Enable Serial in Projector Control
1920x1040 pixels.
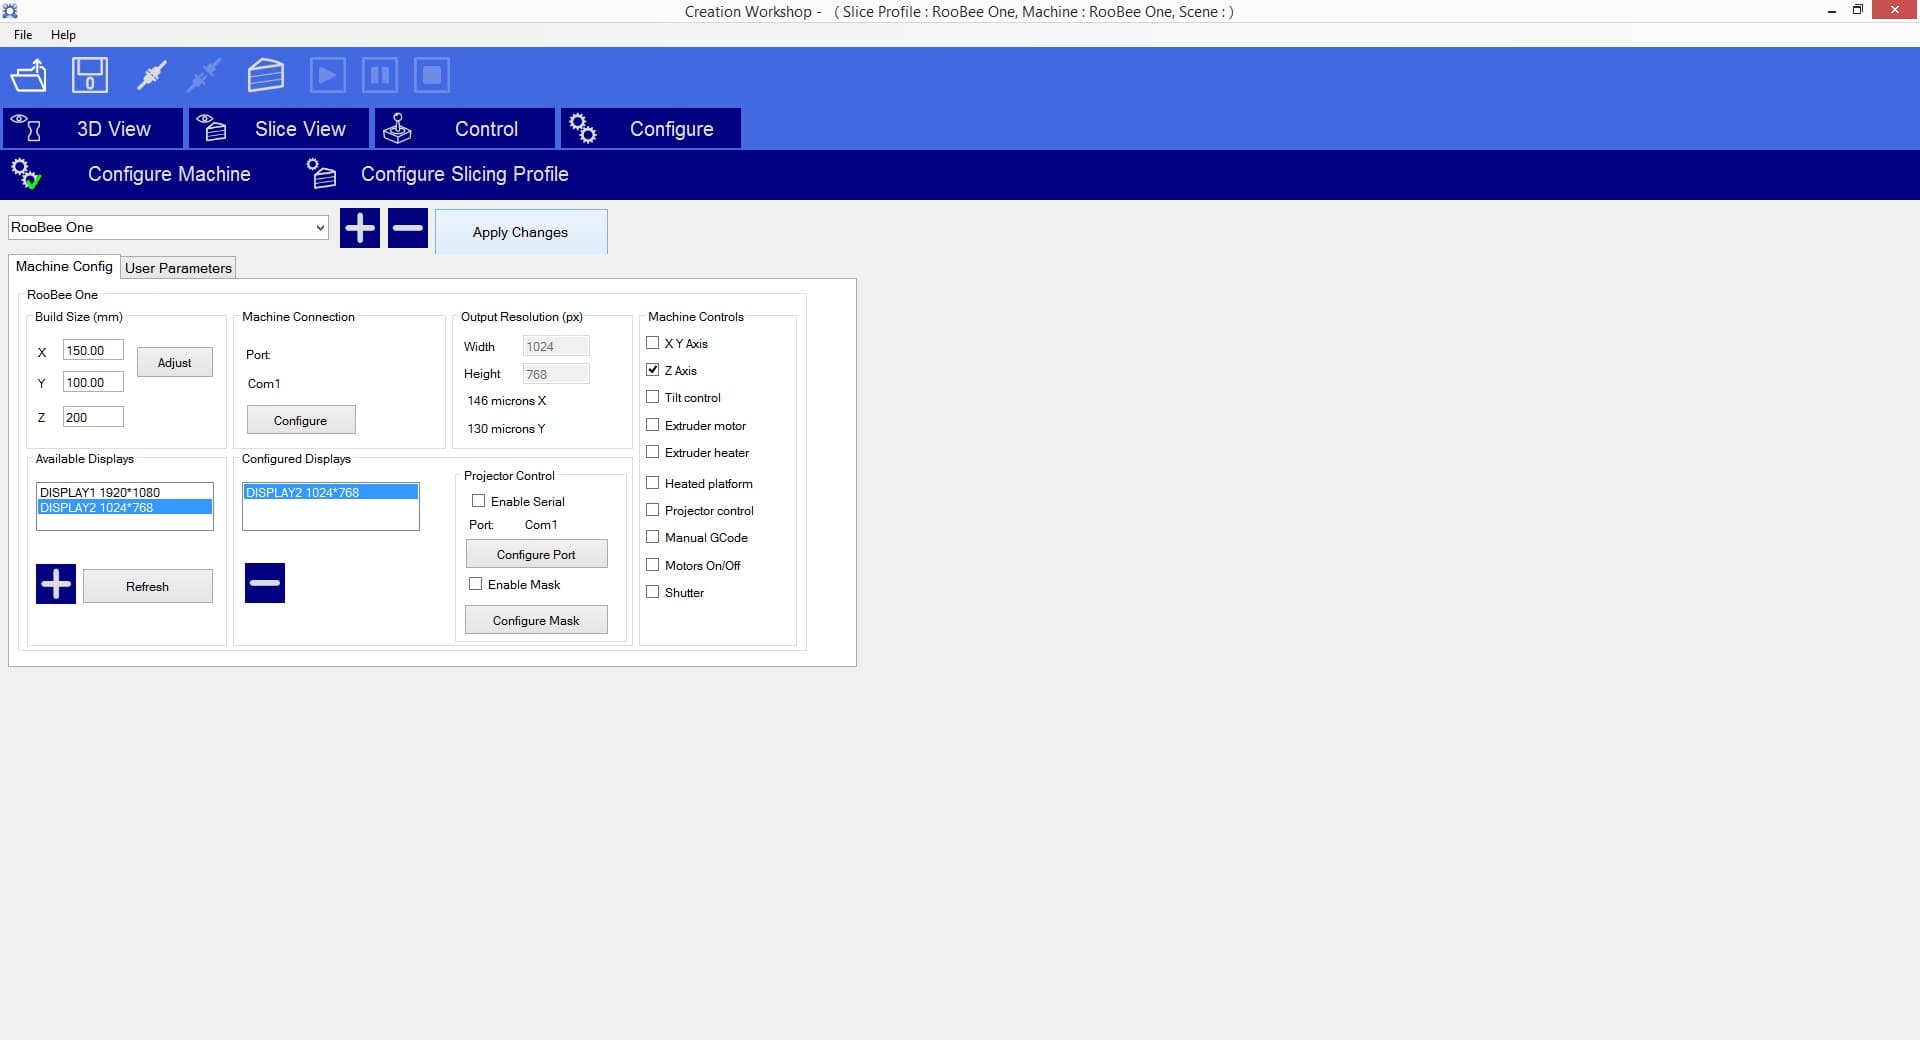pyautogui.click(x=477, y=501)
